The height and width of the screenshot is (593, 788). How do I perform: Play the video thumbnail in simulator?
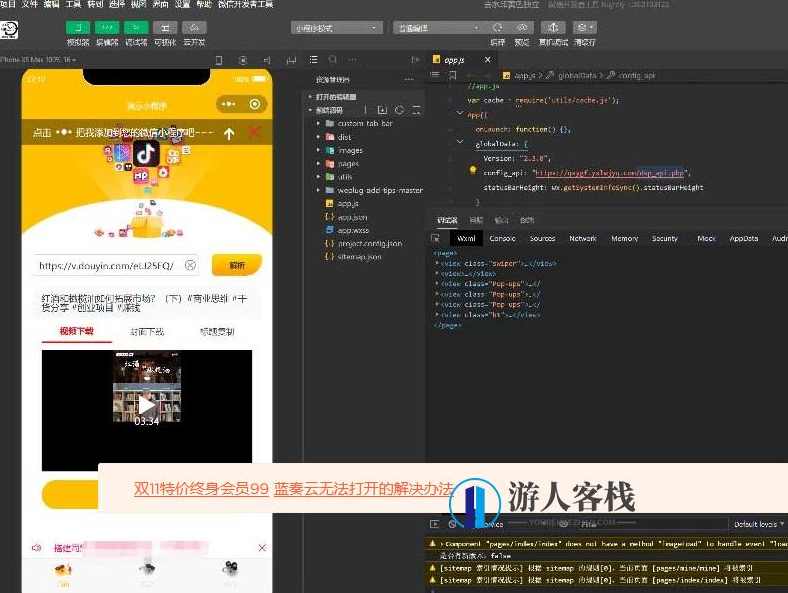[x=147, y=405]
